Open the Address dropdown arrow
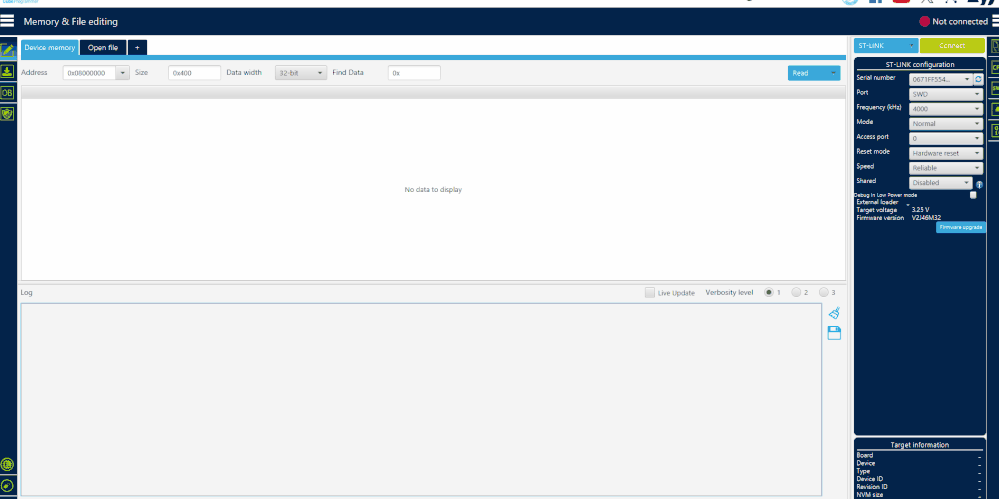The width and height of the screenshot is (999, 499). tap(123, 73)
